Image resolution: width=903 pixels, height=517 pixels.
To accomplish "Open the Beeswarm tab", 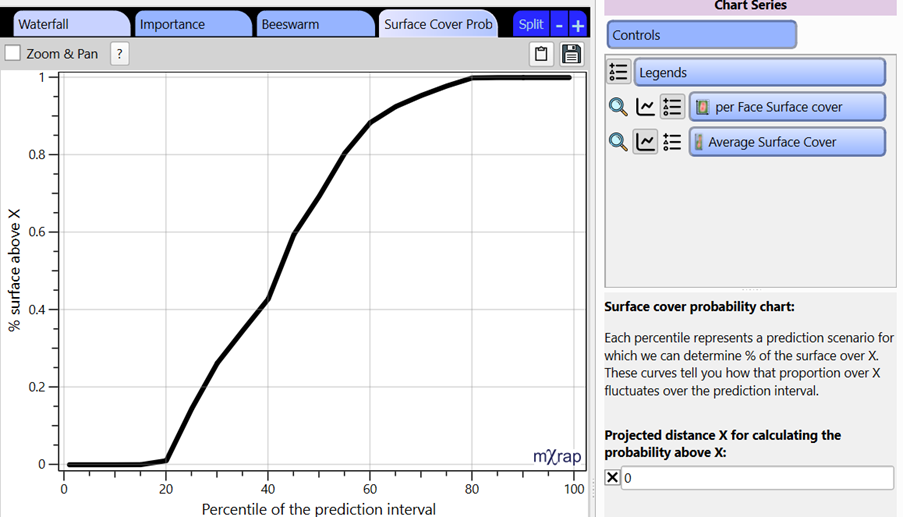I will 310,24.
